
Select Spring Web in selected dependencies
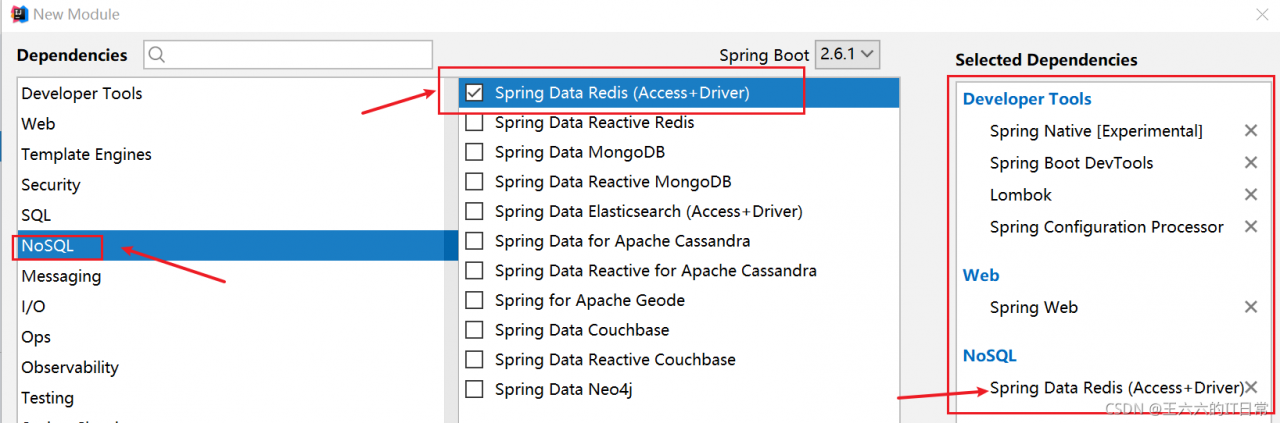[1034, 307]
